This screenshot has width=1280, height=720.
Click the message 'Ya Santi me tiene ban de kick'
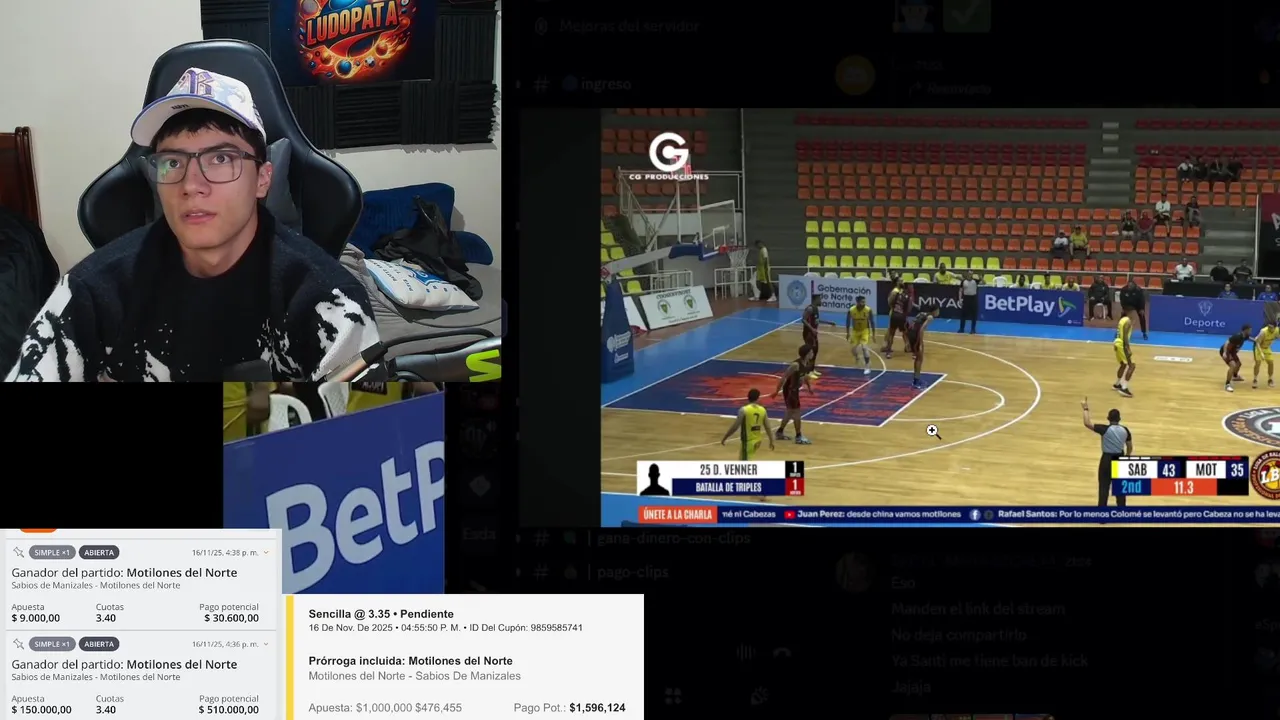click(989, 661)
